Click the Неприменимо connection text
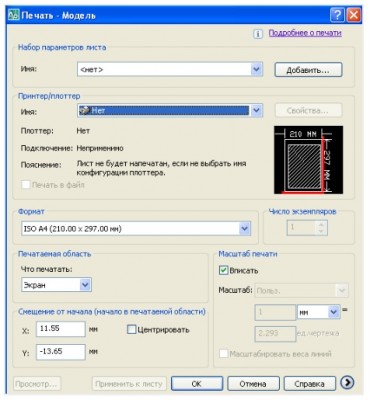Viewport: 370px width, 400px height. (100, 148)
